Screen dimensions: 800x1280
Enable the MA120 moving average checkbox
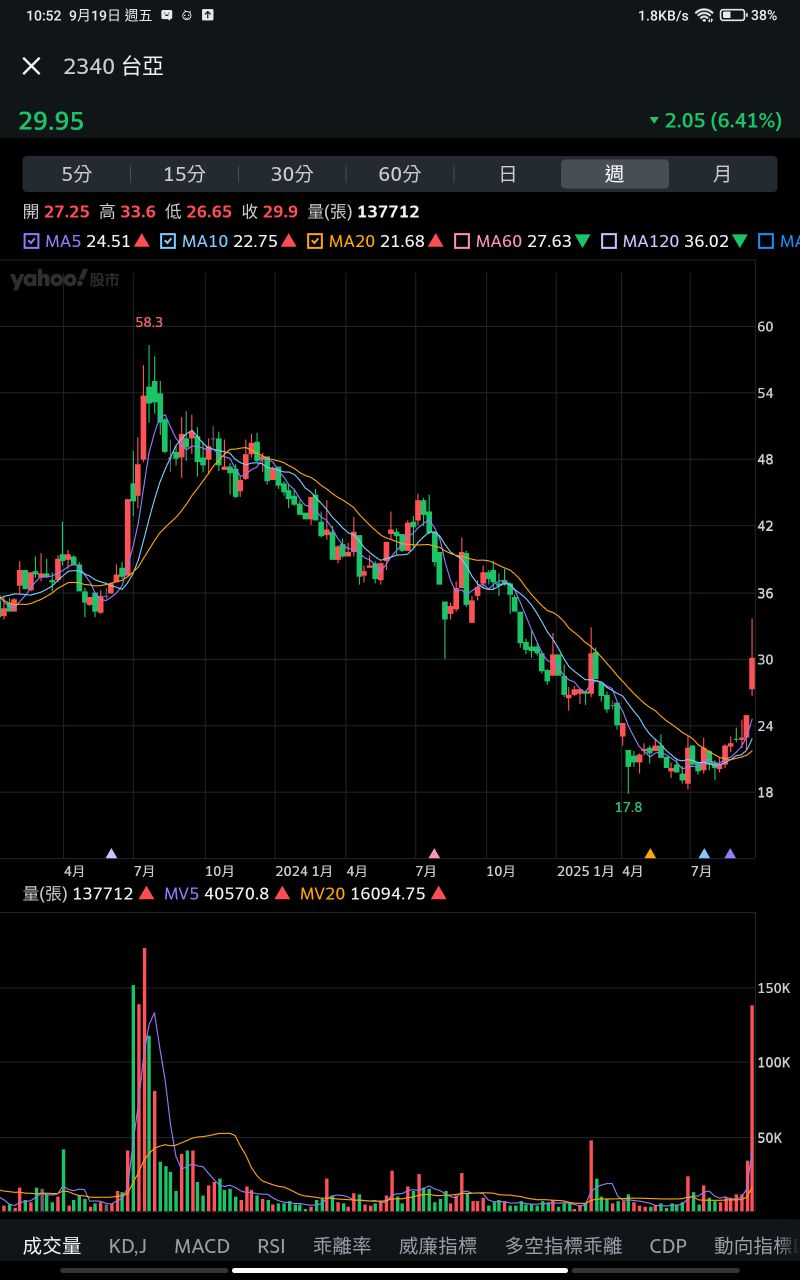click(609, 241)
